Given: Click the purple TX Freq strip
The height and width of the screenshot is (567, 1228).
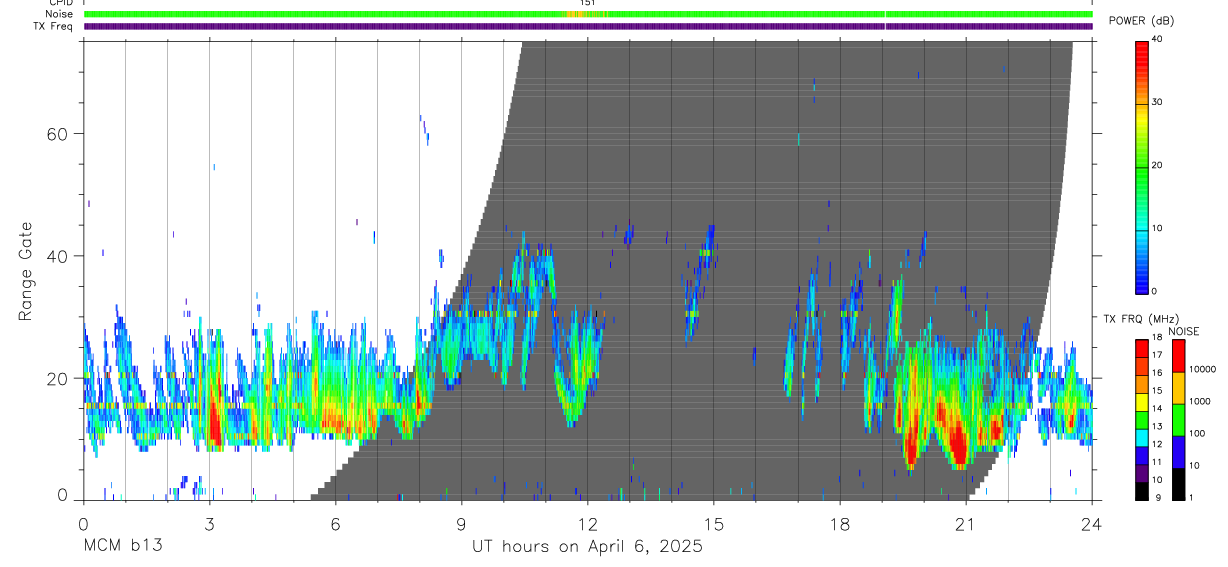Looking at the screenshot, I should point(588,26).
